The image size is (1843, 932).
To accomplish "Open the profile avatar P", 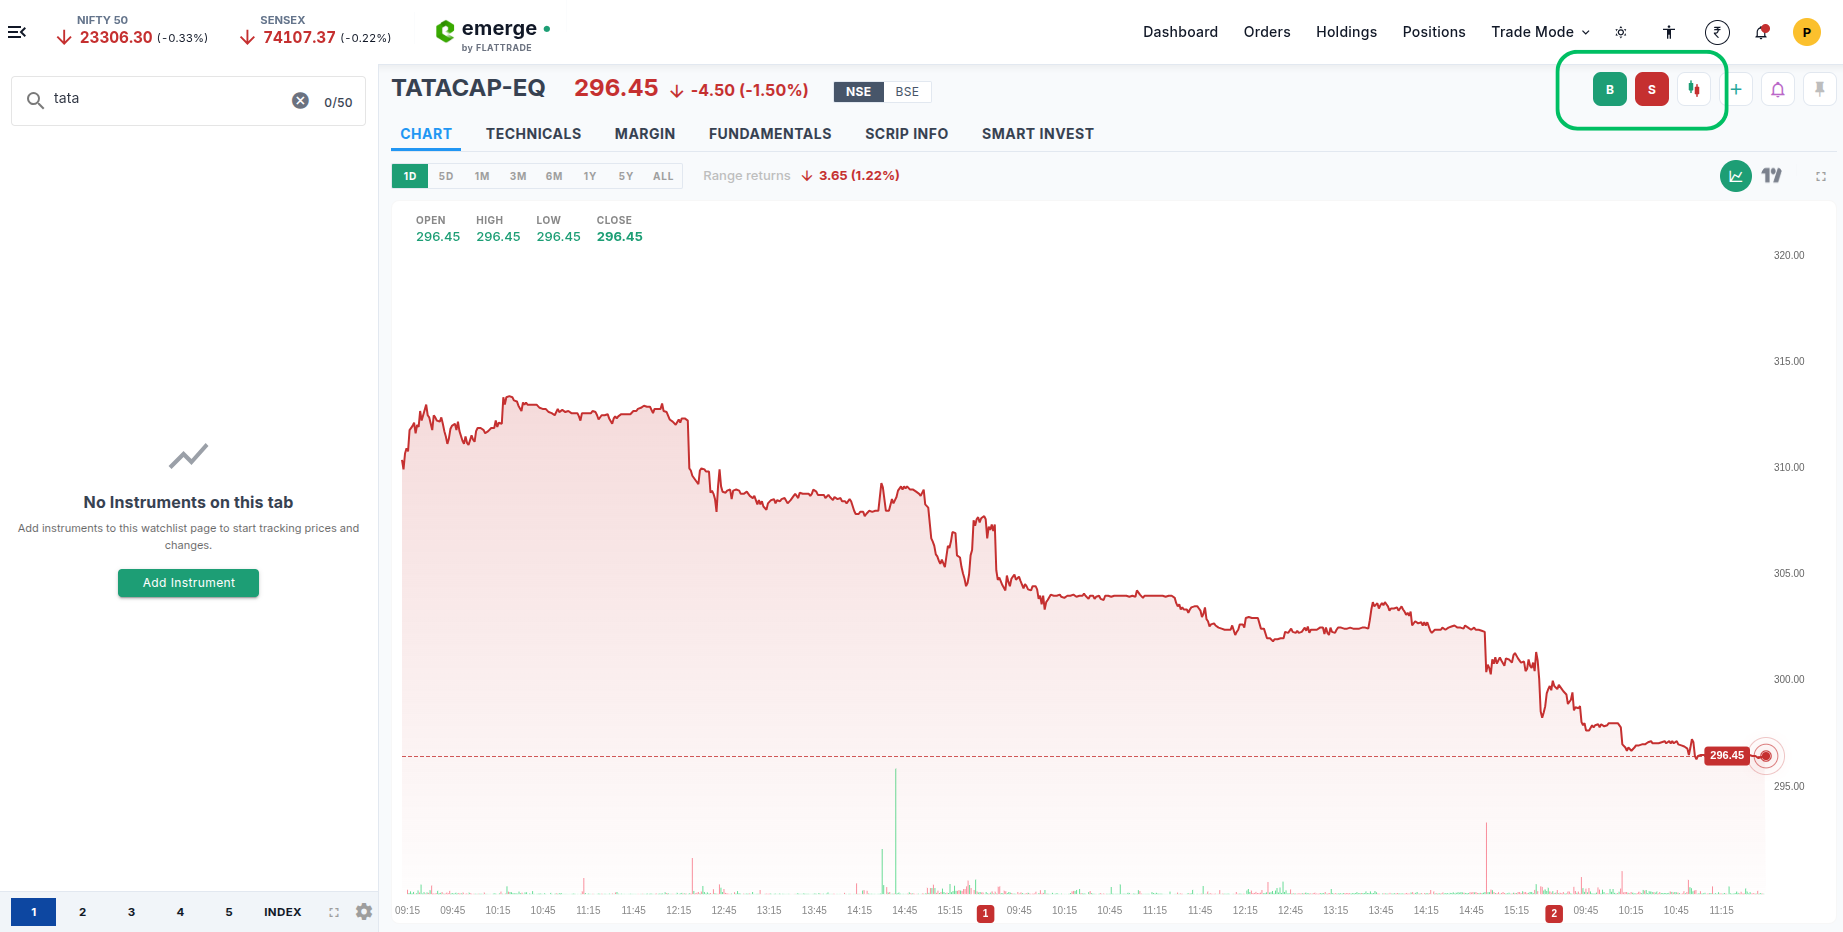I will click(1807, 32).
